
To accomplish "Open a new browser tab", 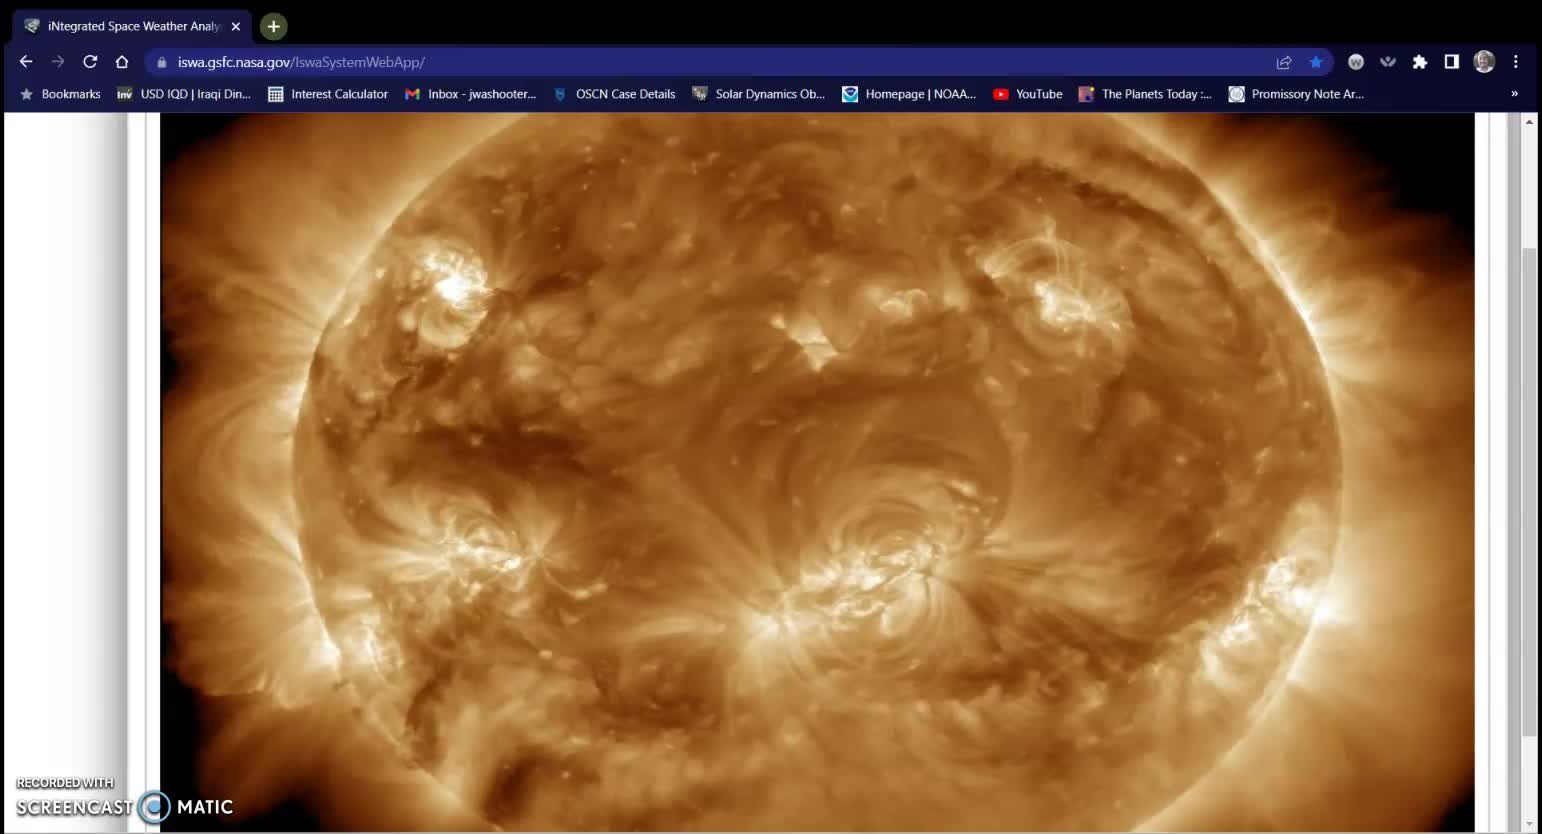I will pos(273,26).
